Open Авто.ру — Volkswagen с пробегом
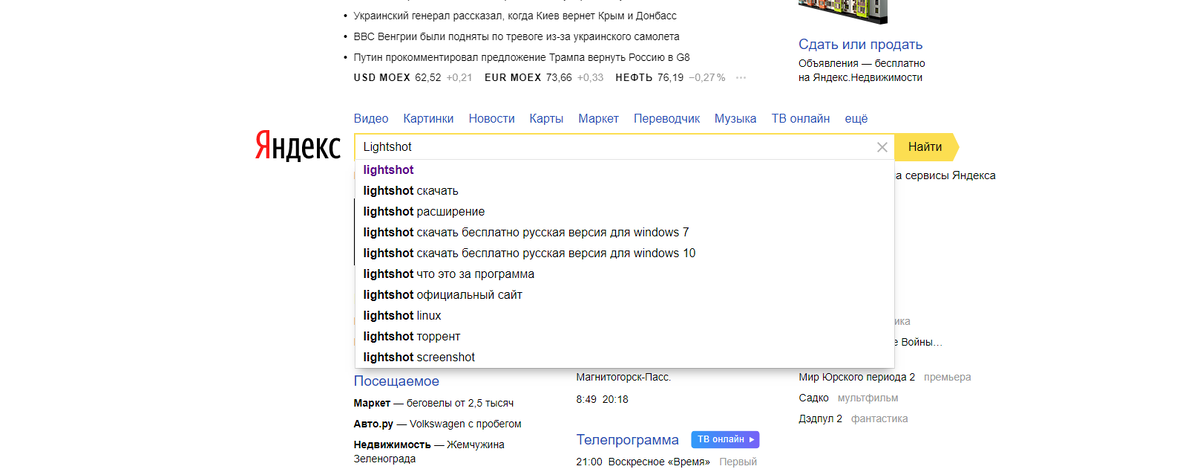This screenshot has height=472, width=1200. (437, 424)
